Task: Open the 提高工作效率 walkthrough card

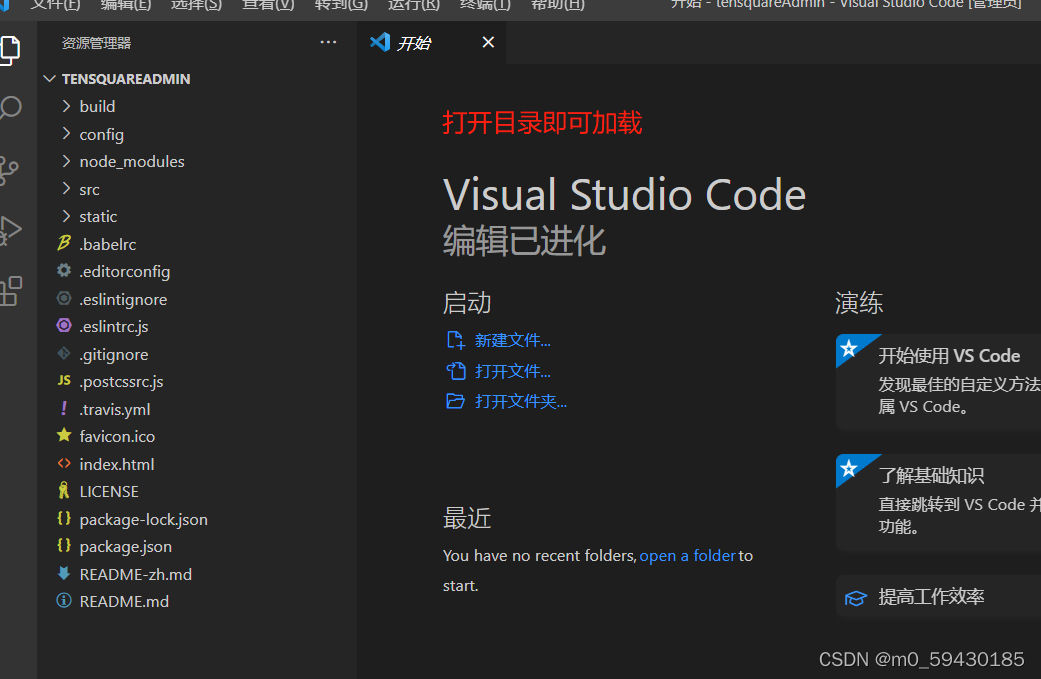Action: tap(939, 597)
